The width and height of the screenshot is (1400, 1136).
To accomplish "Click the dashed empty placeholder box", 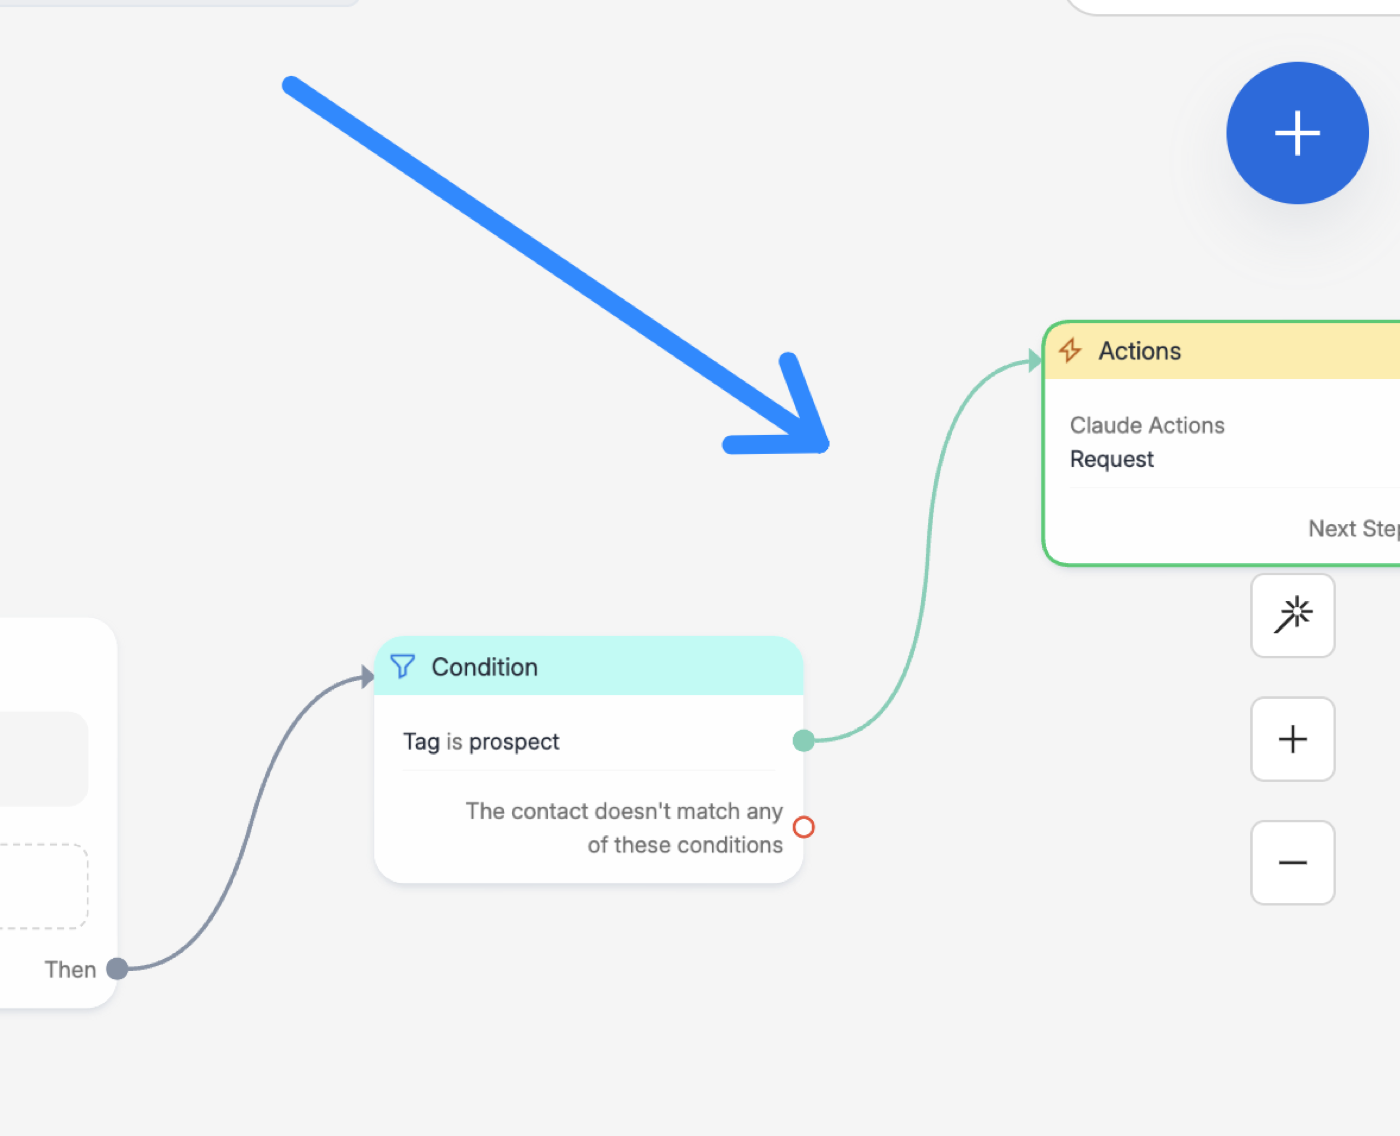I will (42, 886).
